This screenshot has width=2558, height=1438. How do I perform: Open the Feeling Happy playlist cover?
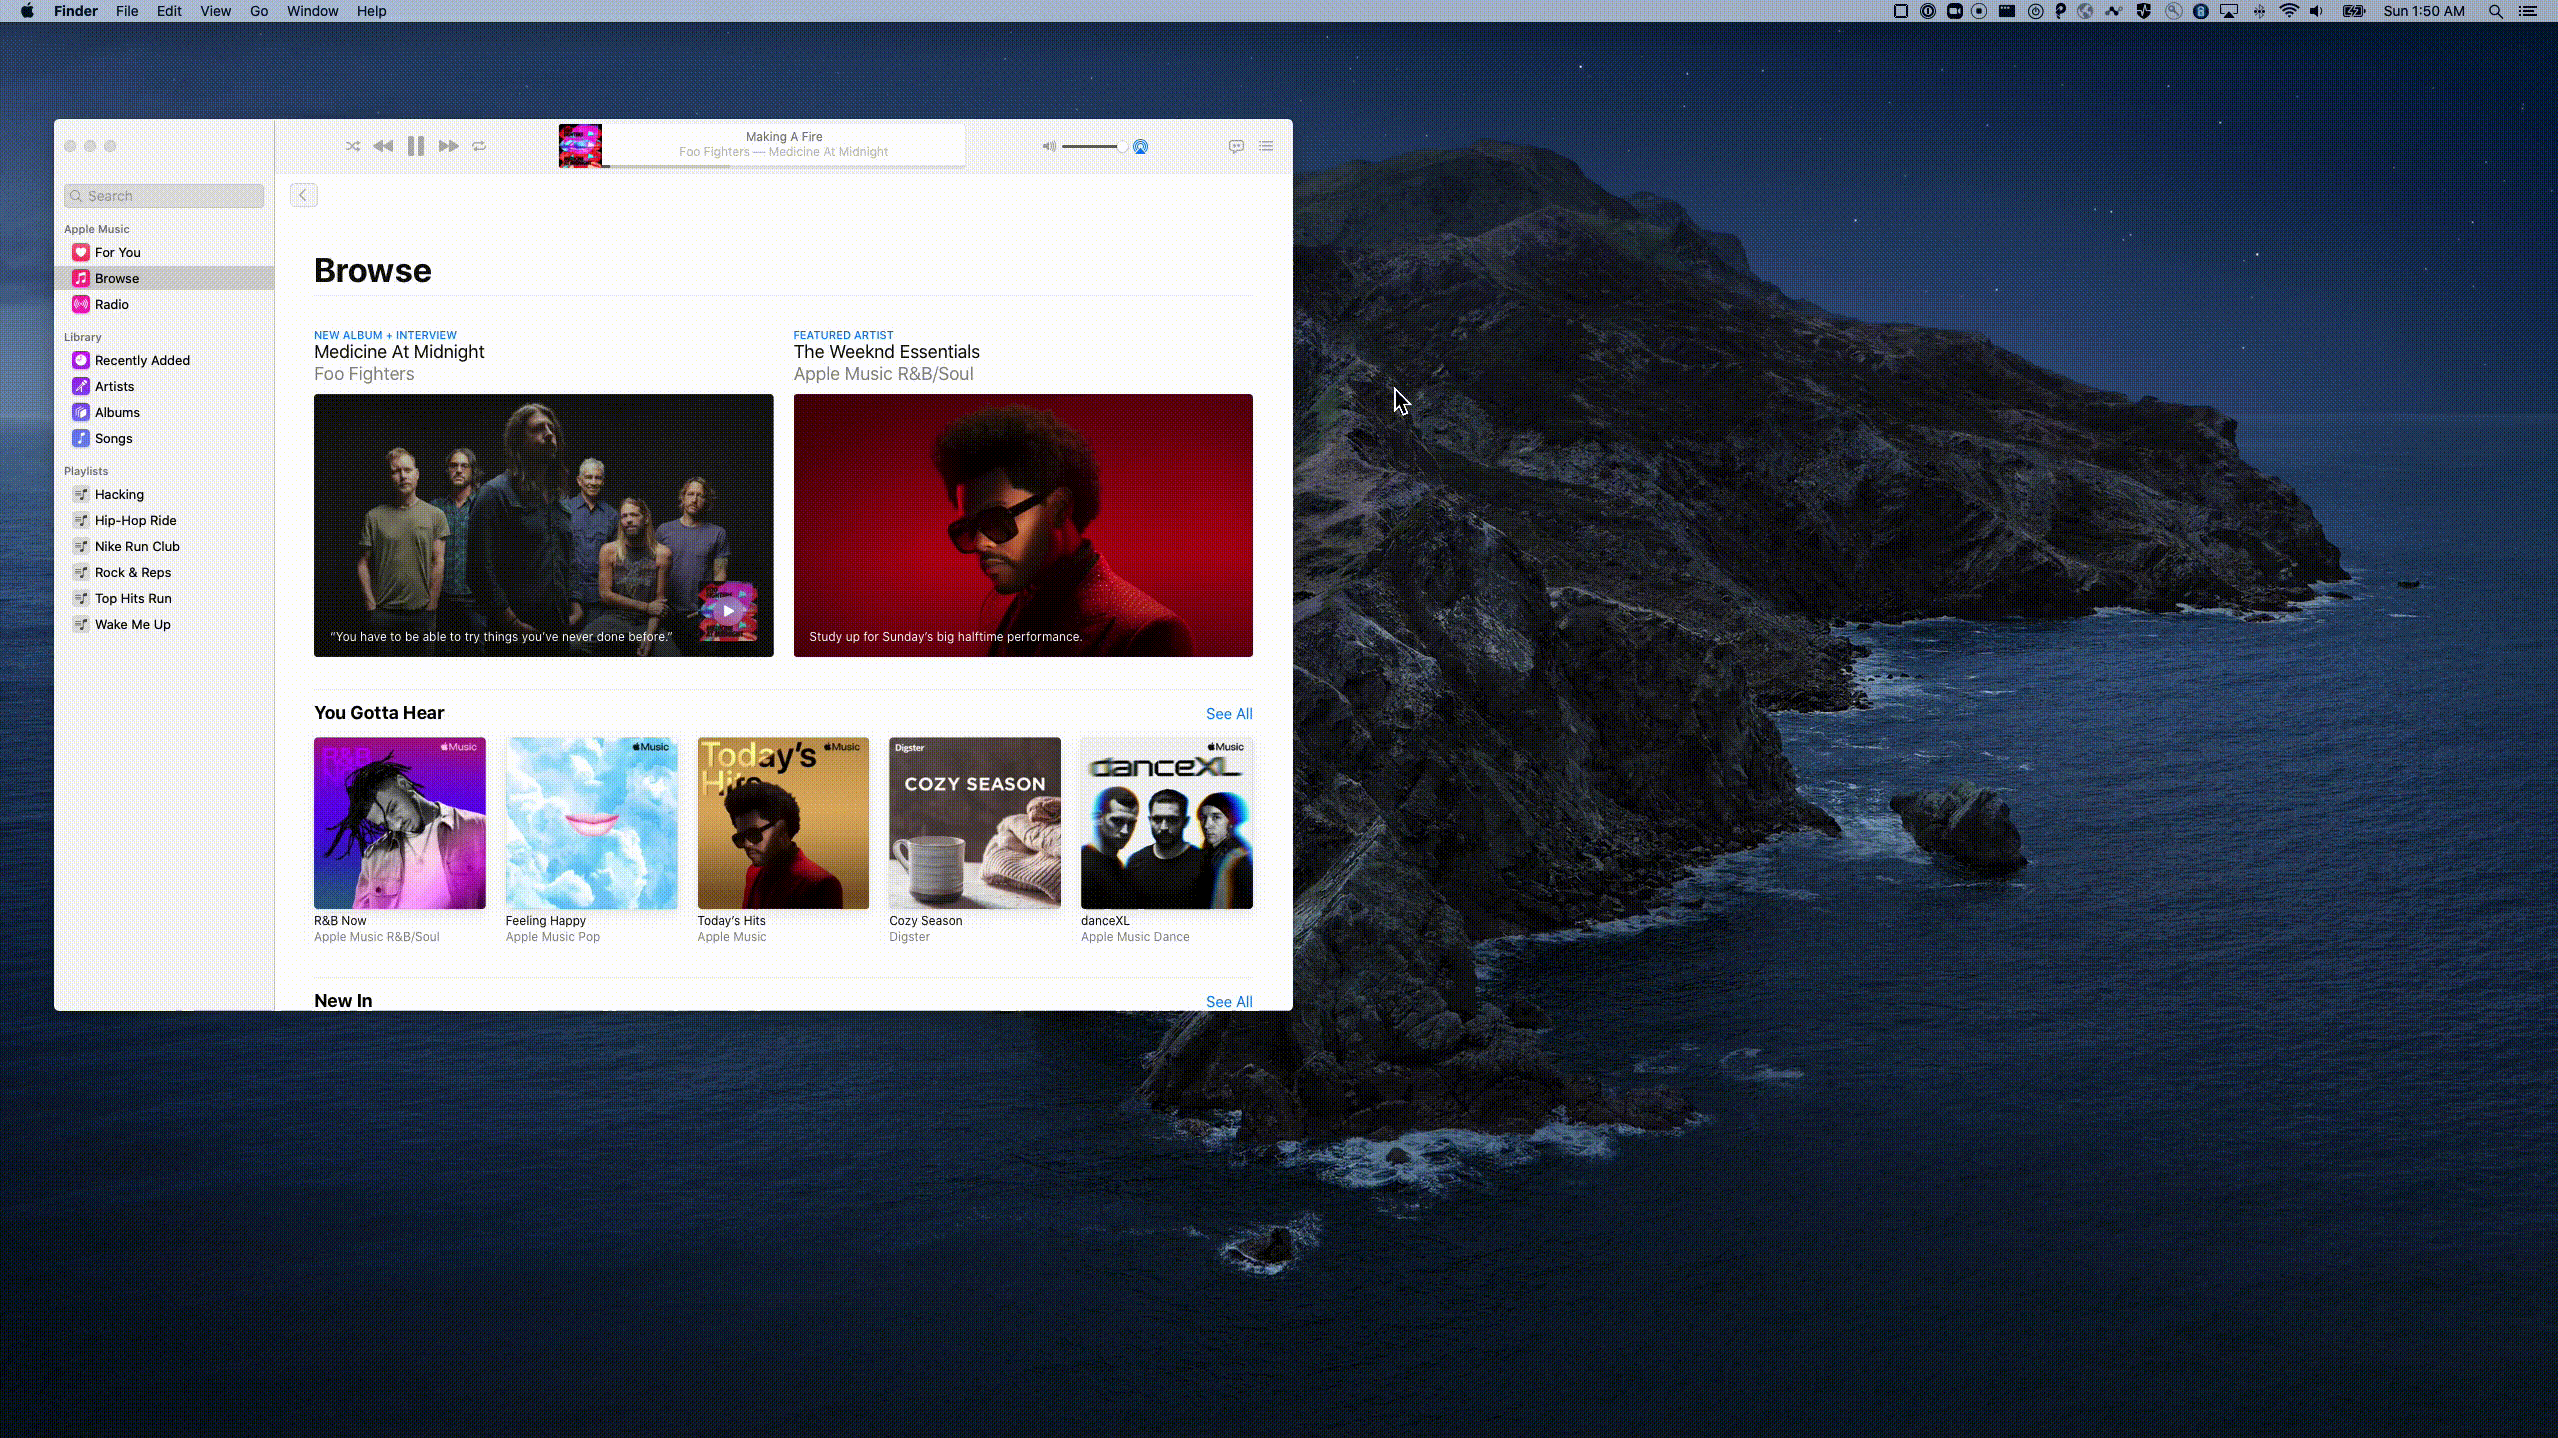[591, 823]
